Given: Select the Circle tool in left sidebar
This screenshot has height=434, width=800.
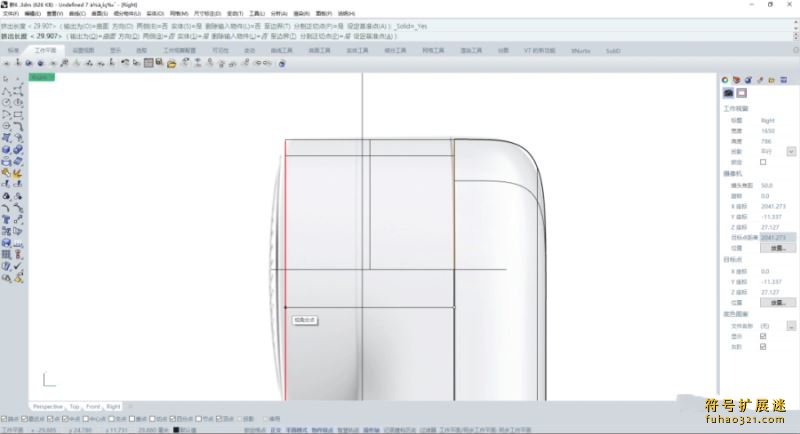Looking at the screenshot, I should click(6, 103).
